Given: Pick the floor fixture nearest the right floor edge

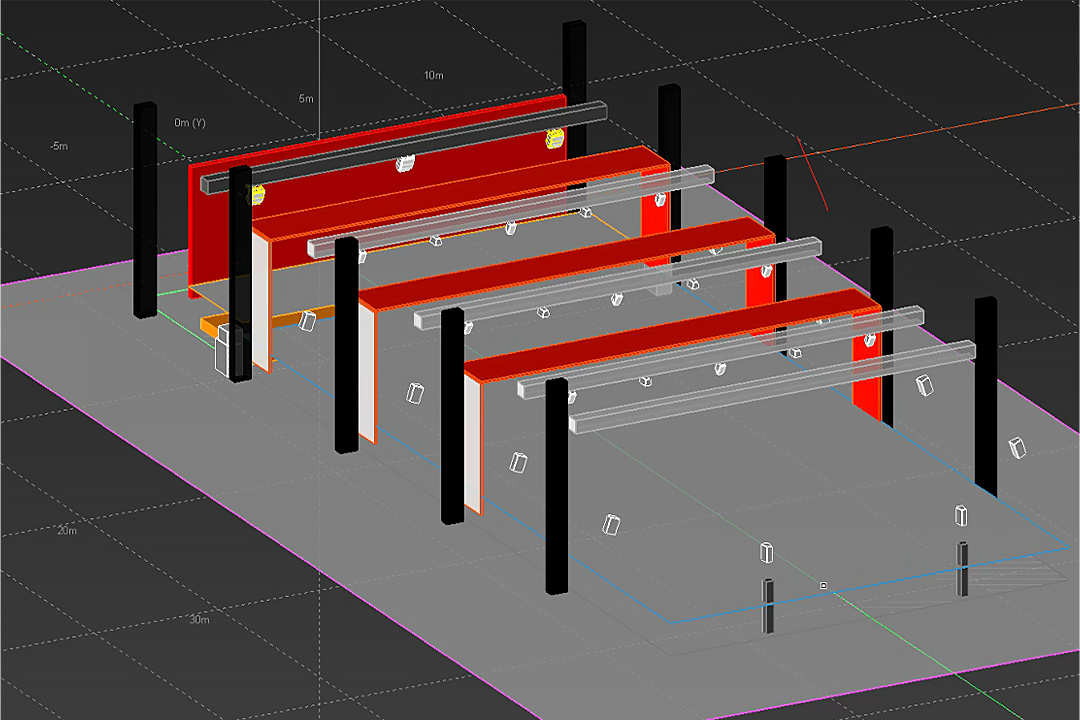Looking at the screenshot, I should click(1018, 446).
